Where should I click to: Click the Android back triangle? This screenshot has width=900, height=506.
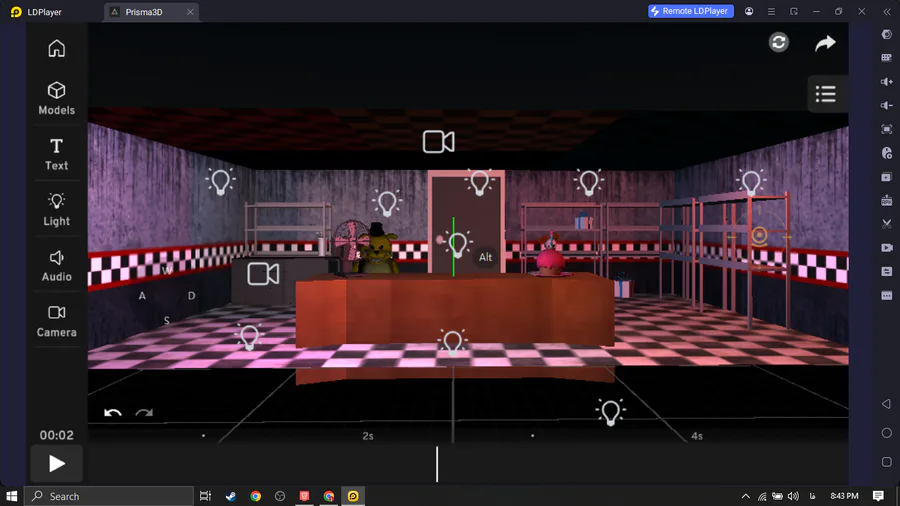click(886, 404)
